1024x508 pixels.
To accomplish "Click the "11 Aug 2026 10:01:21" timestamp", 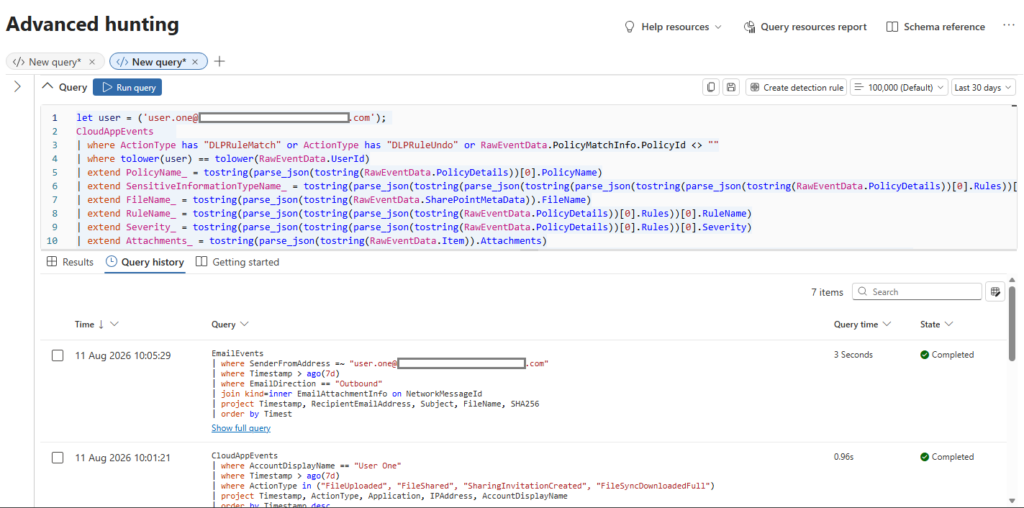I will [123, 458].
